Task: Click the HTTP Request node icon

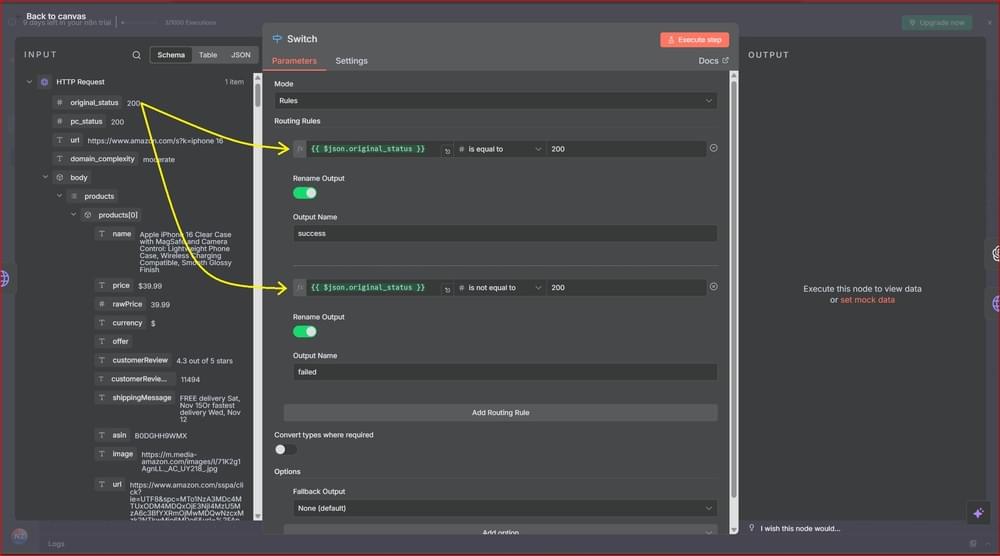Action: 44,82
